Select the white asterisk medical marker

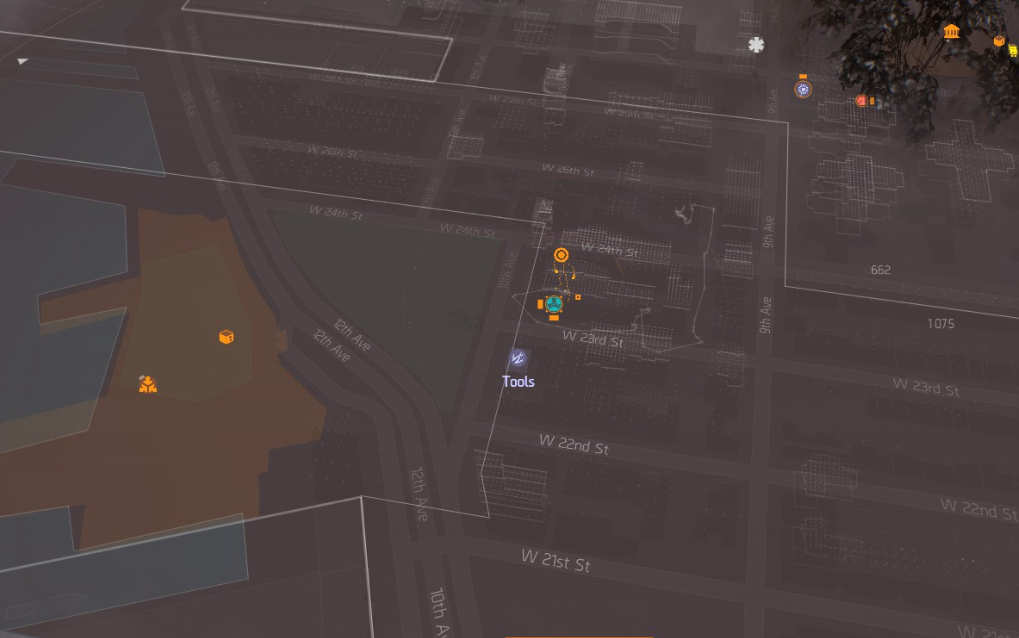tap(756, 45)
